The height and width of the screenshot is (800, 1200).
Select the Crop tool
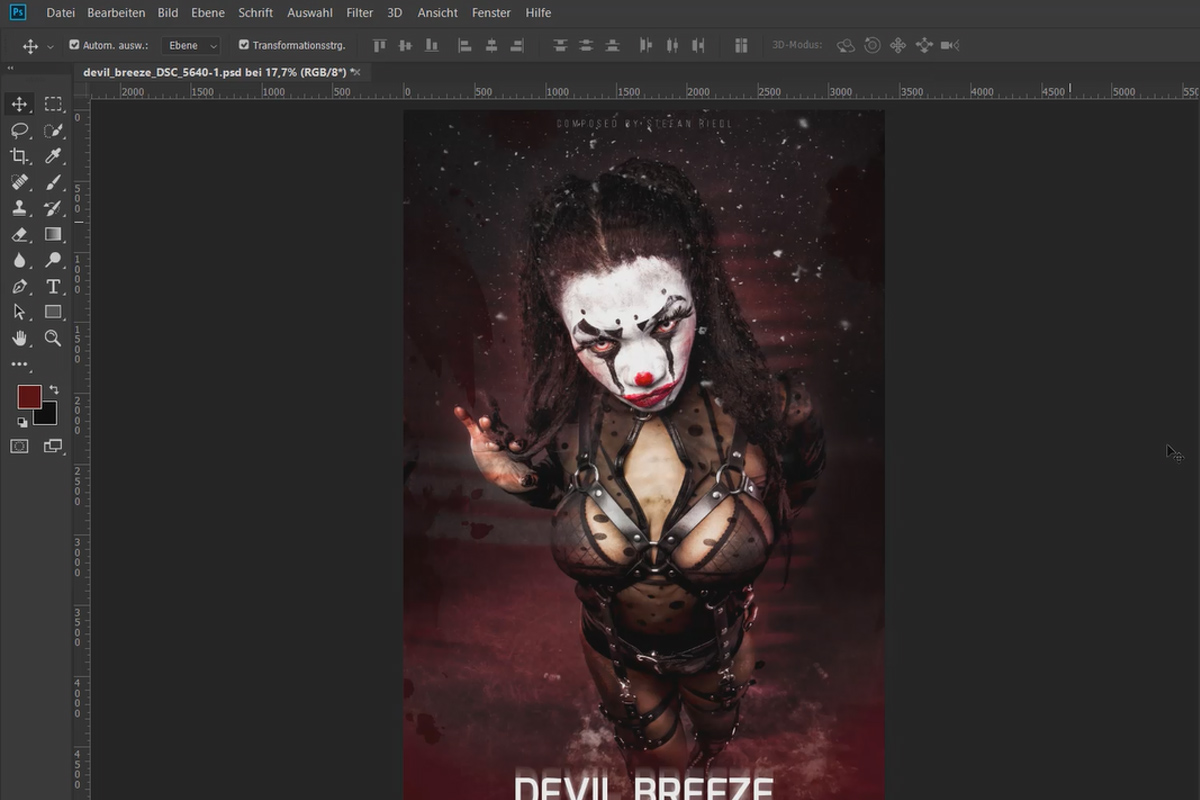point(19,156)
